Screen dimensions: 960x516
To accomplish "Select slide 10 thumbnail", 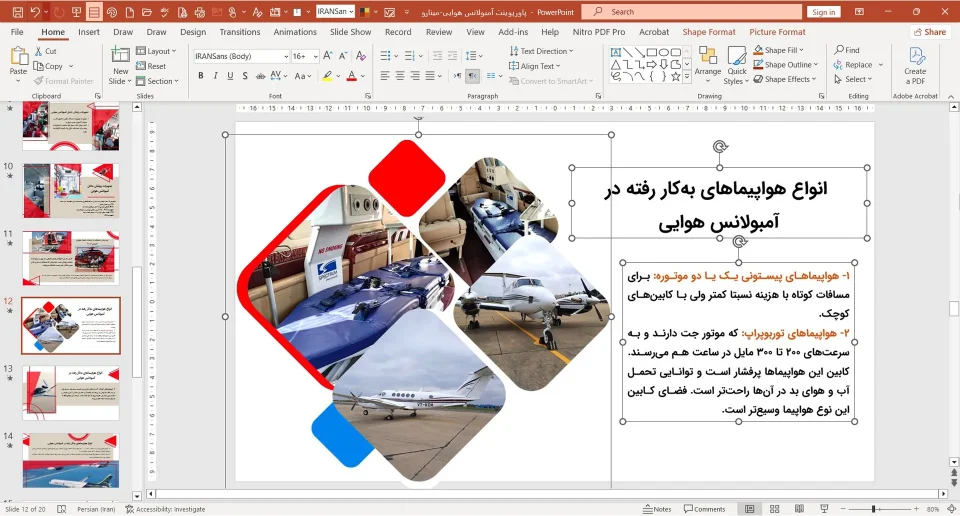I will click(x=71, y=190).
